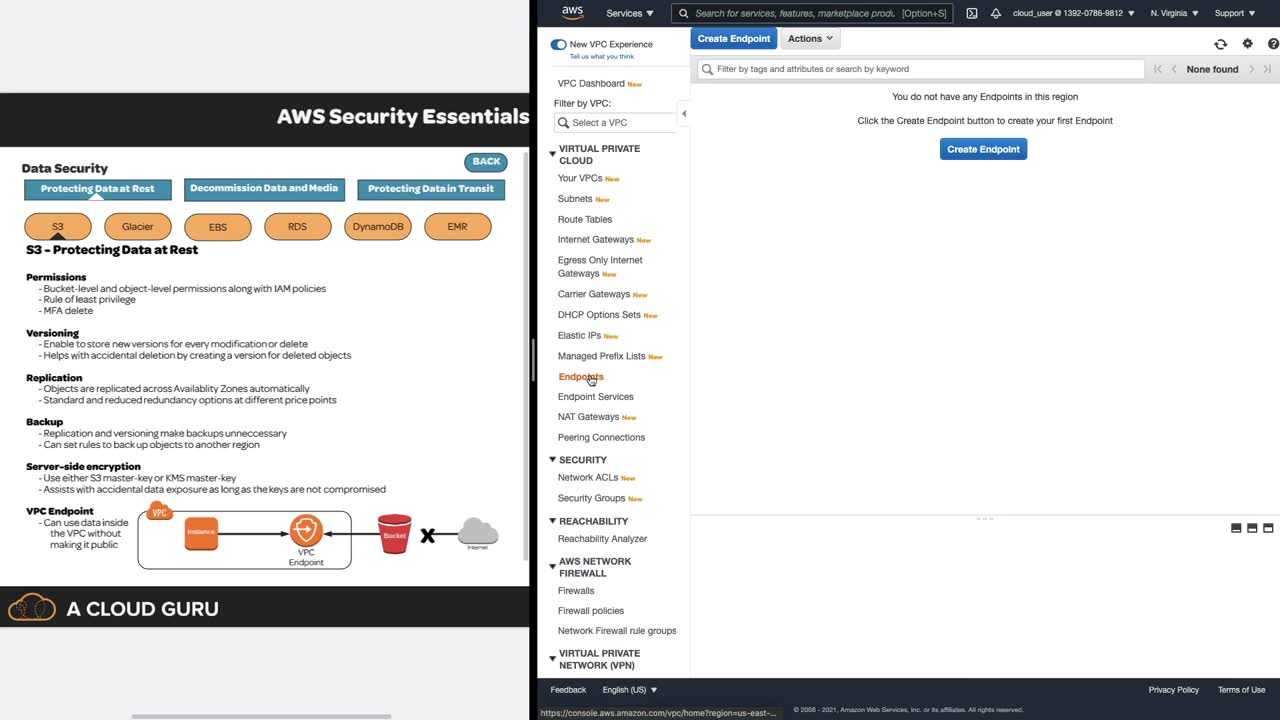The height and width of the screenshot is (720, 1280).
Task: Click the A Cloud Guru logo icon
Action: tap(32, 607)
